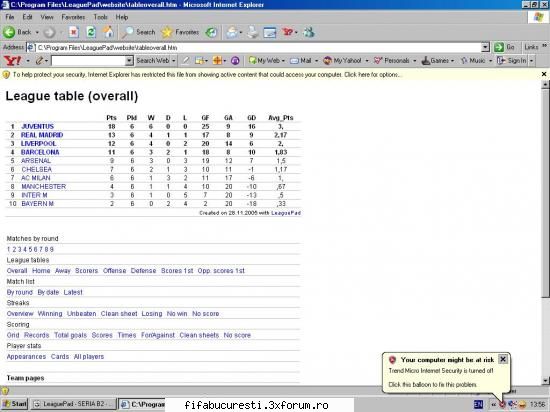Click the Go button
The width and height of the screenshot is (550, 412).
pos(504,47)
